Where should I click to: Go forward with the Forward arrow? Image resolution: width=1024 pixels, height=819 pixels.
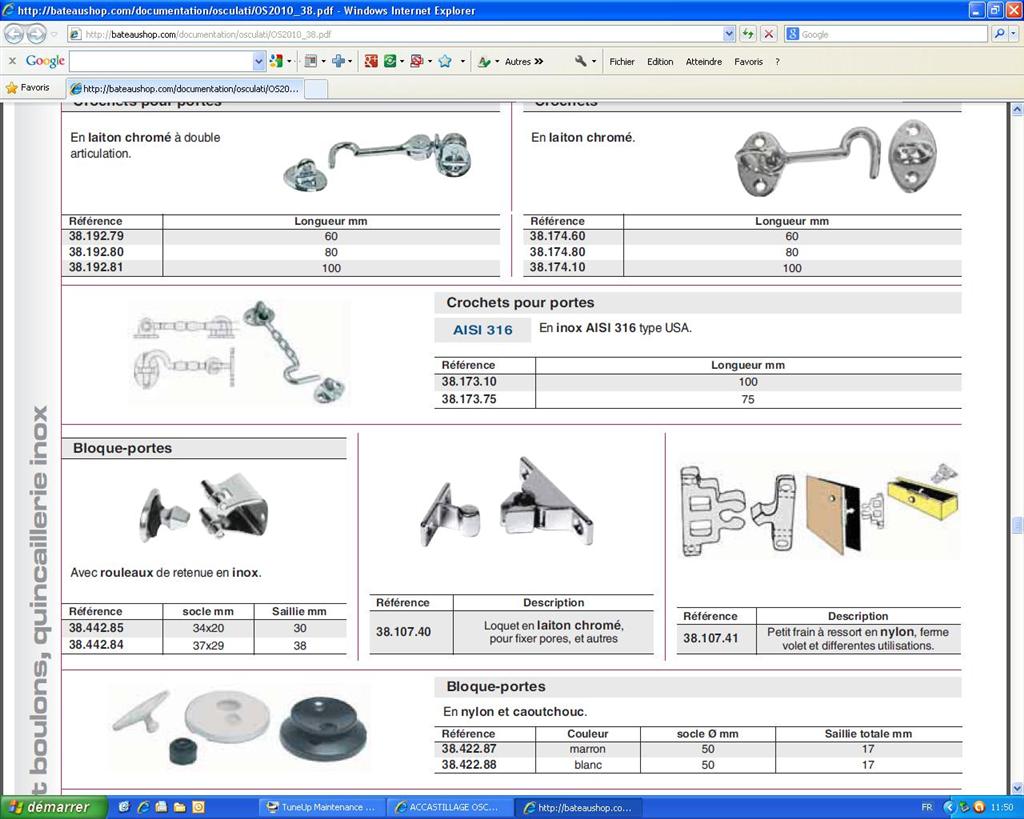pos(37,34)
